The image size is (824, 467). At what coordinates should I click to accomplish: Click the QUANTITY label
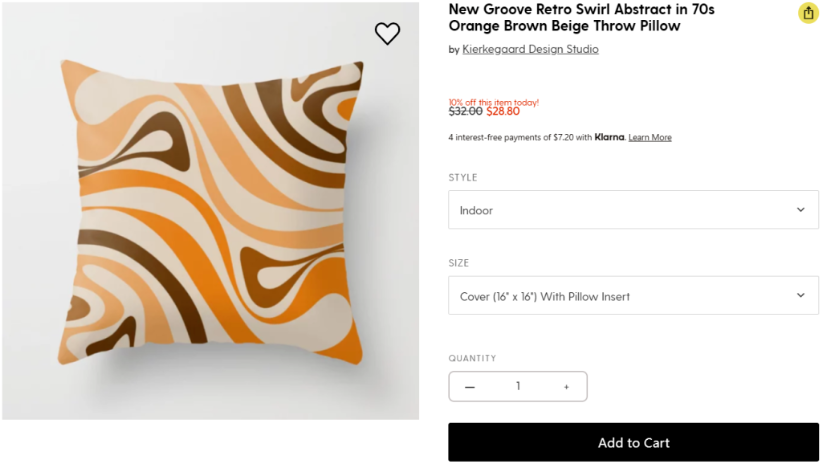(x=472, y=358)
